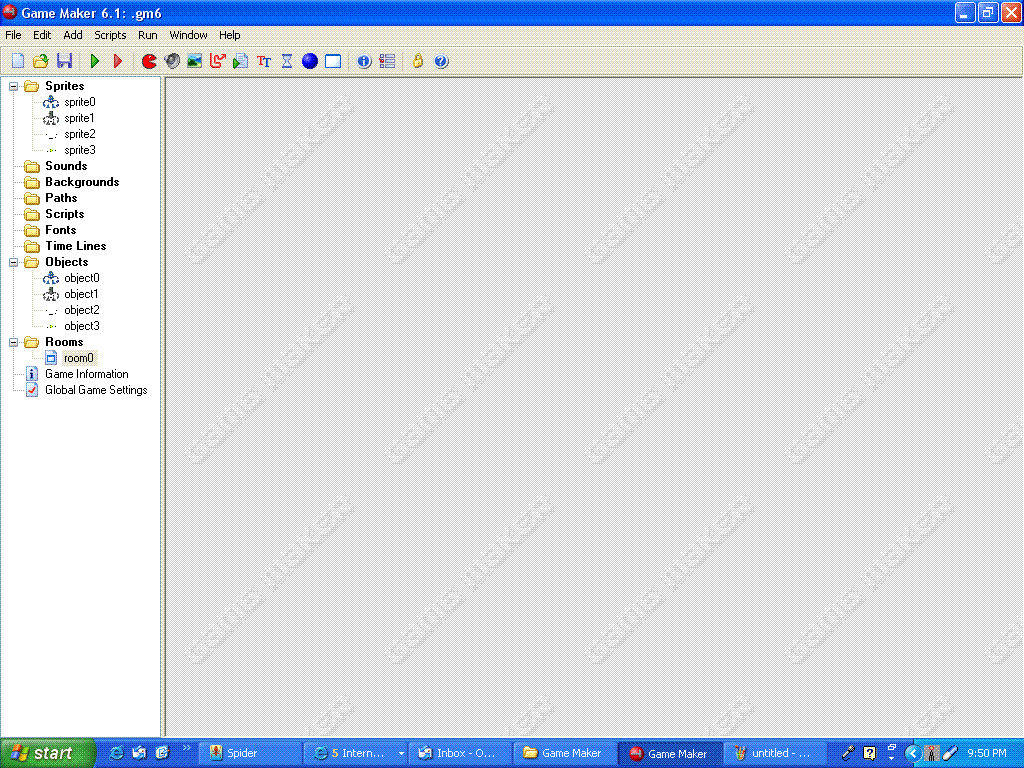This screenshot has height=768, width=1024.
Task: Open the Help menu
Action: 229,35
